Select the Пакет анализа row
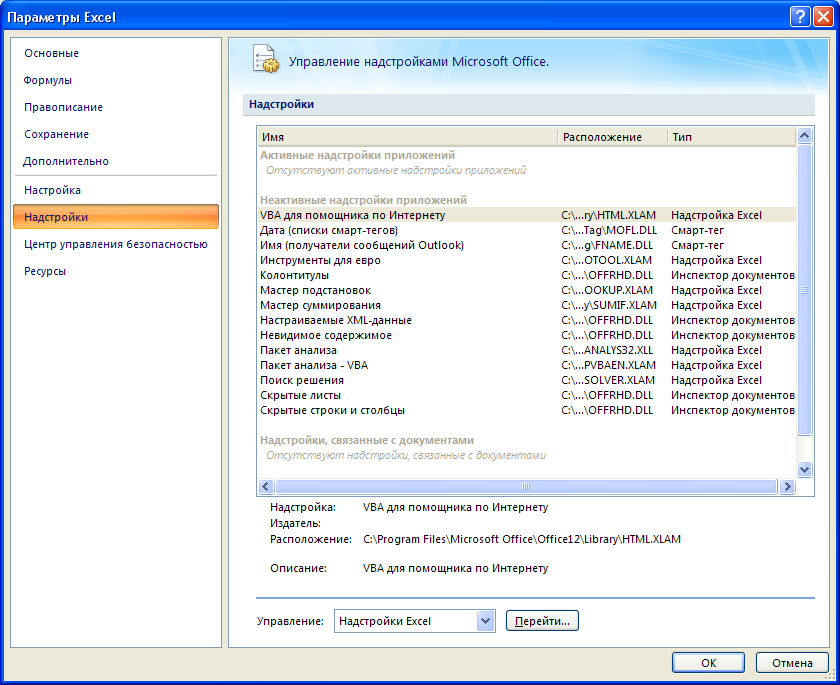 coord(527,350)
